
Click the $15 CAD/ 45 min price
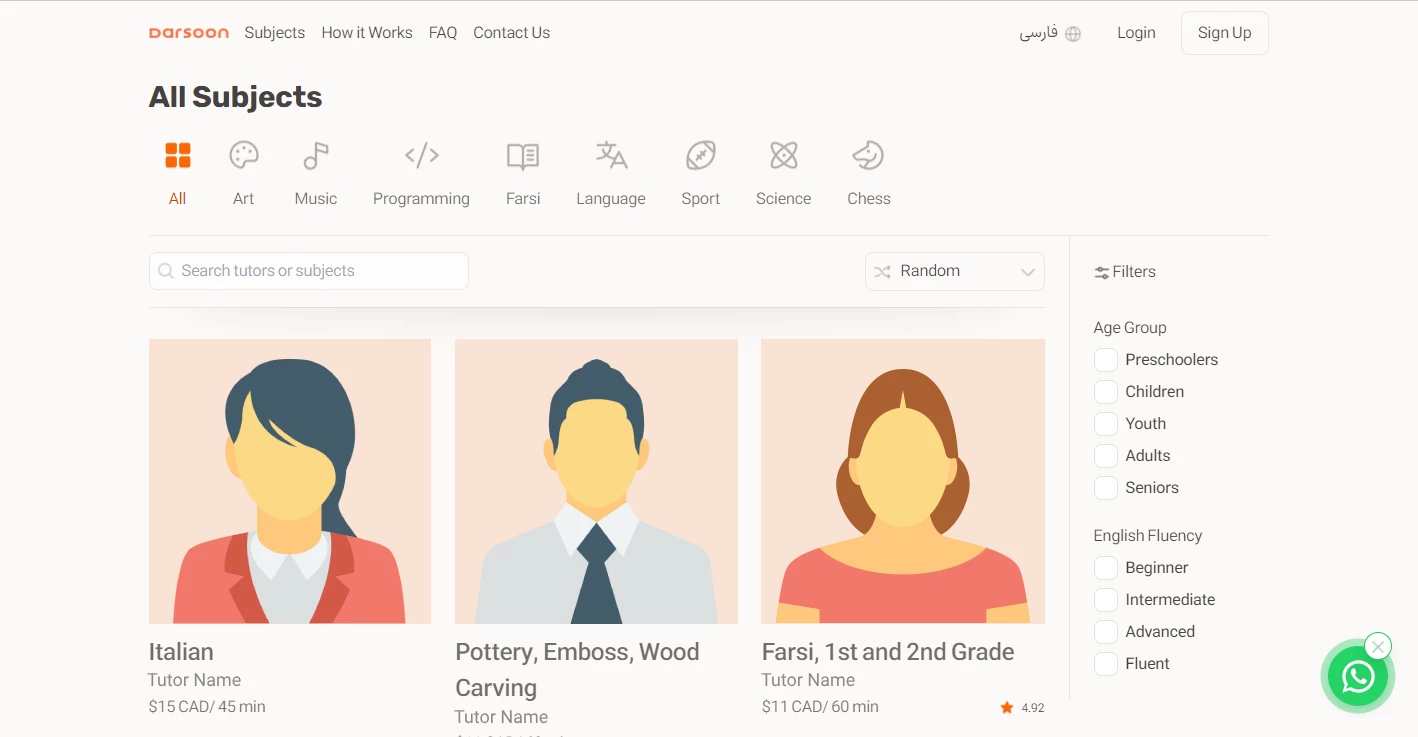(207, 707)
